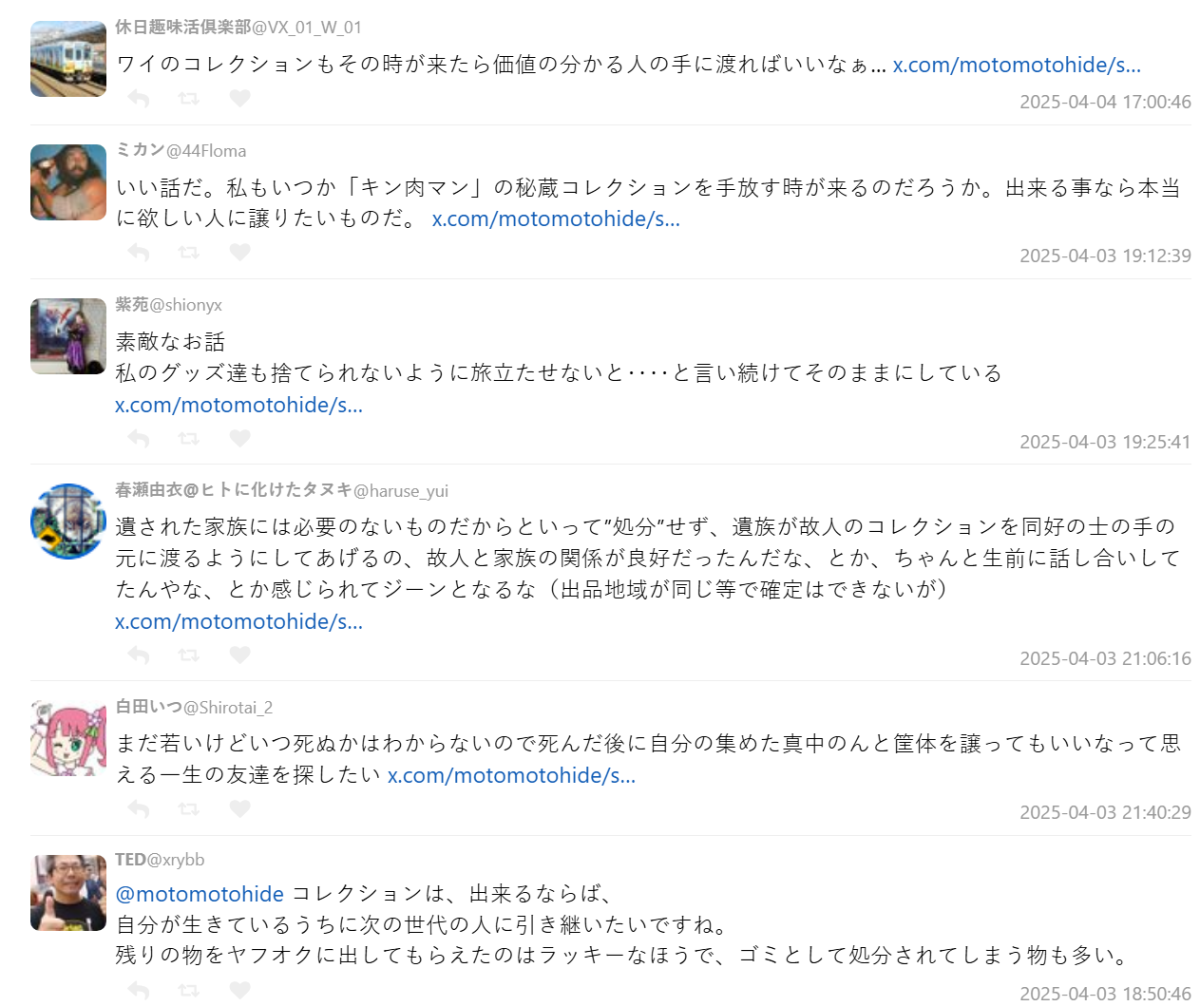Retweet the 春瀬由衣 tweet
The width and height of the screenshot is (1200, 1006).
point(188,655)
